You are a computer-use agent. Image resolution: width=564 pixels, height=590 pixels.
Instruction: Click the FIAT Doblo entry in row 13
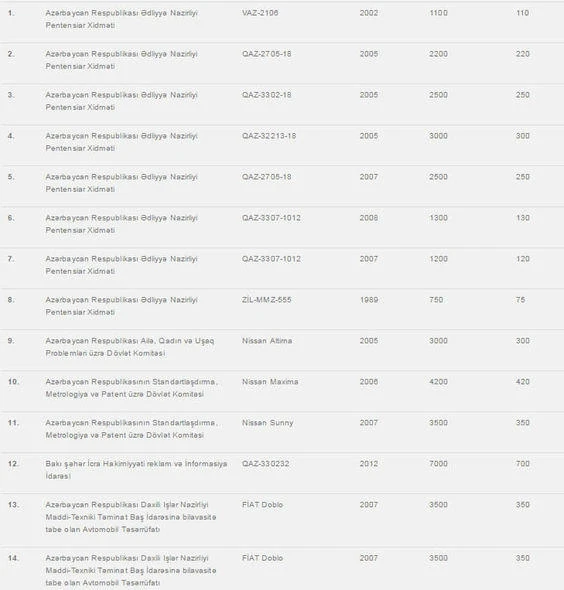262,505
